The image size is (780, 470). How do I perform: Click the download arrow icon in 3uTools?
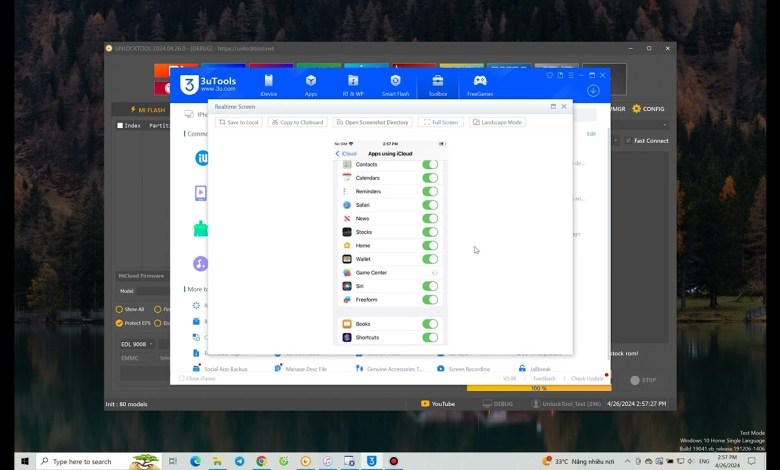click(593, 90)
